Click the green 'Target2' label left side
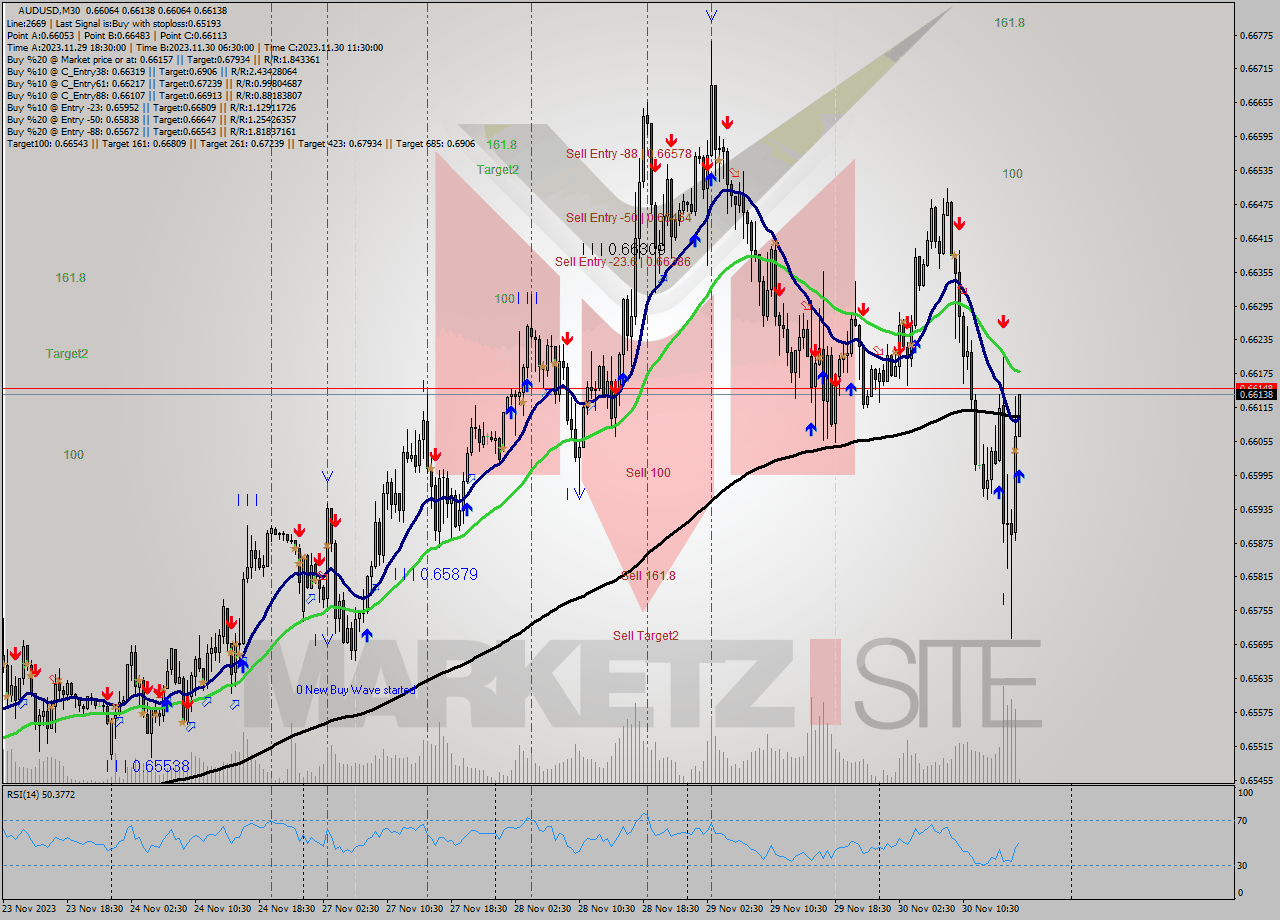 67,353
